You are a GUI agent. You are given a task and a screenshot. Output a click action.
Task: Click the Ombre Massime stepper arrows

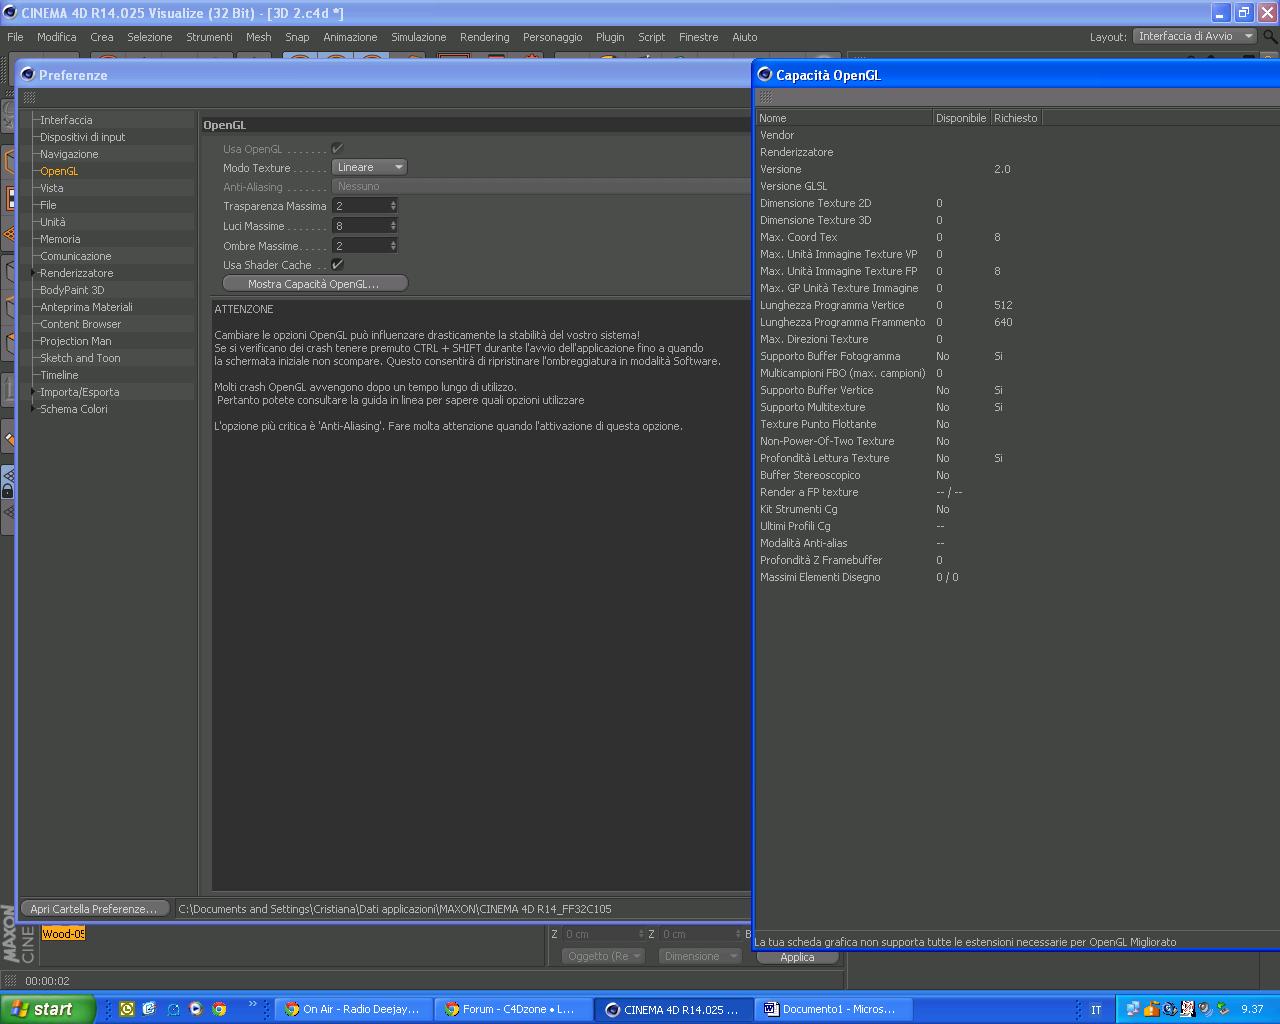393,246
